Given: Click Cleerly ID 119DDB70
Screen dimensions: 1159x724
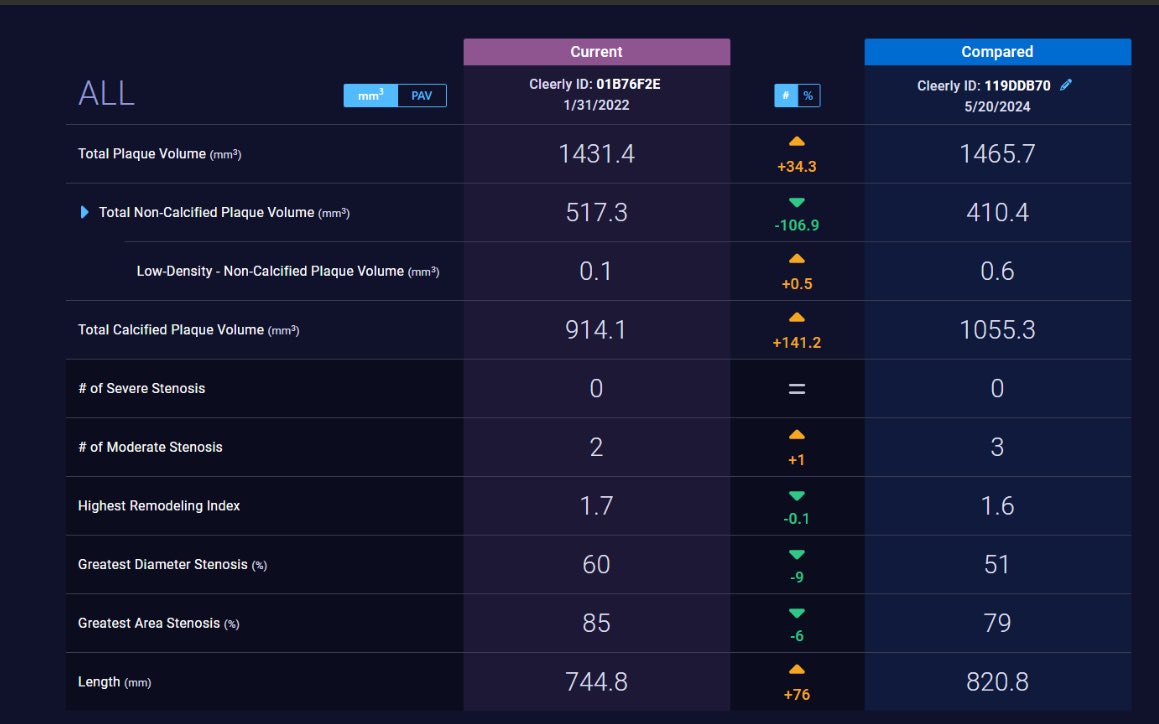Looking at the screenshot, I should point(984,86).
